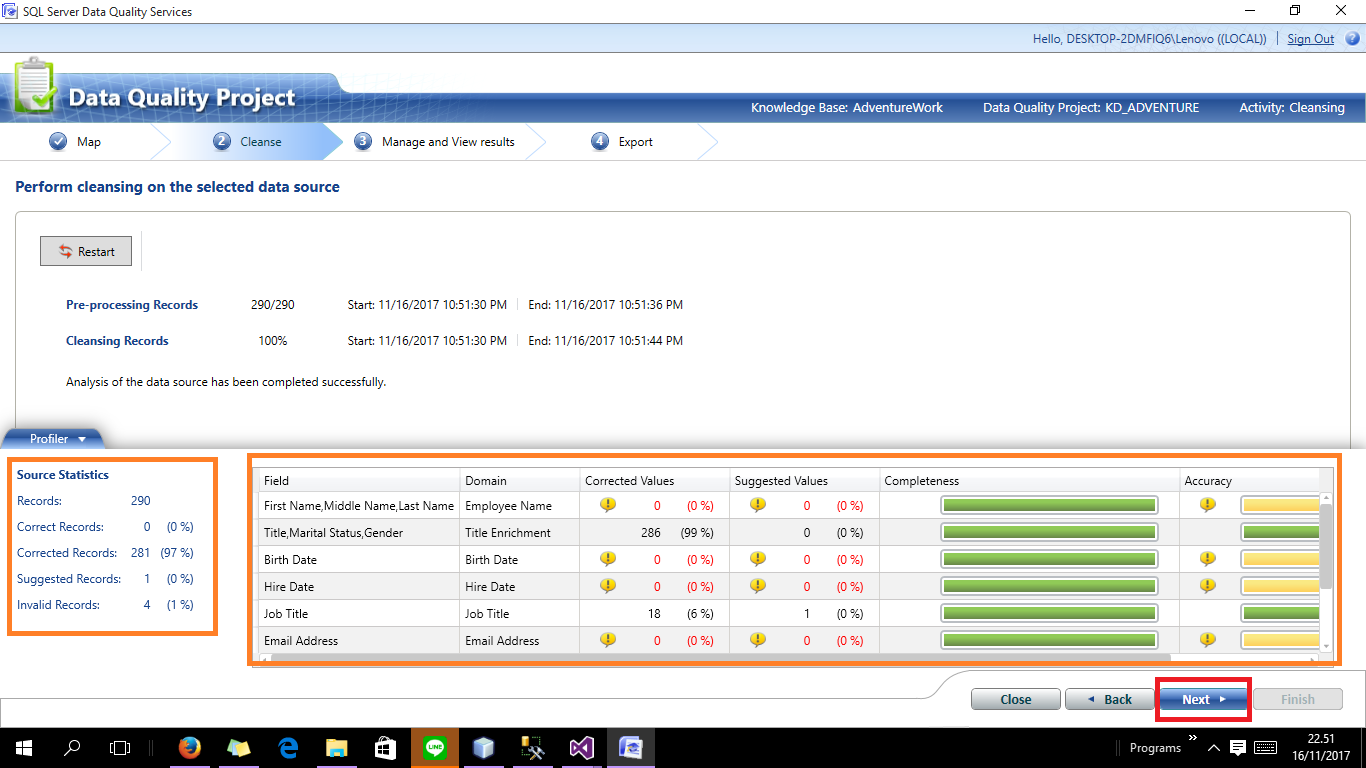Click the Restart button
Screen dimensions: 1366x768
(86, 252)
